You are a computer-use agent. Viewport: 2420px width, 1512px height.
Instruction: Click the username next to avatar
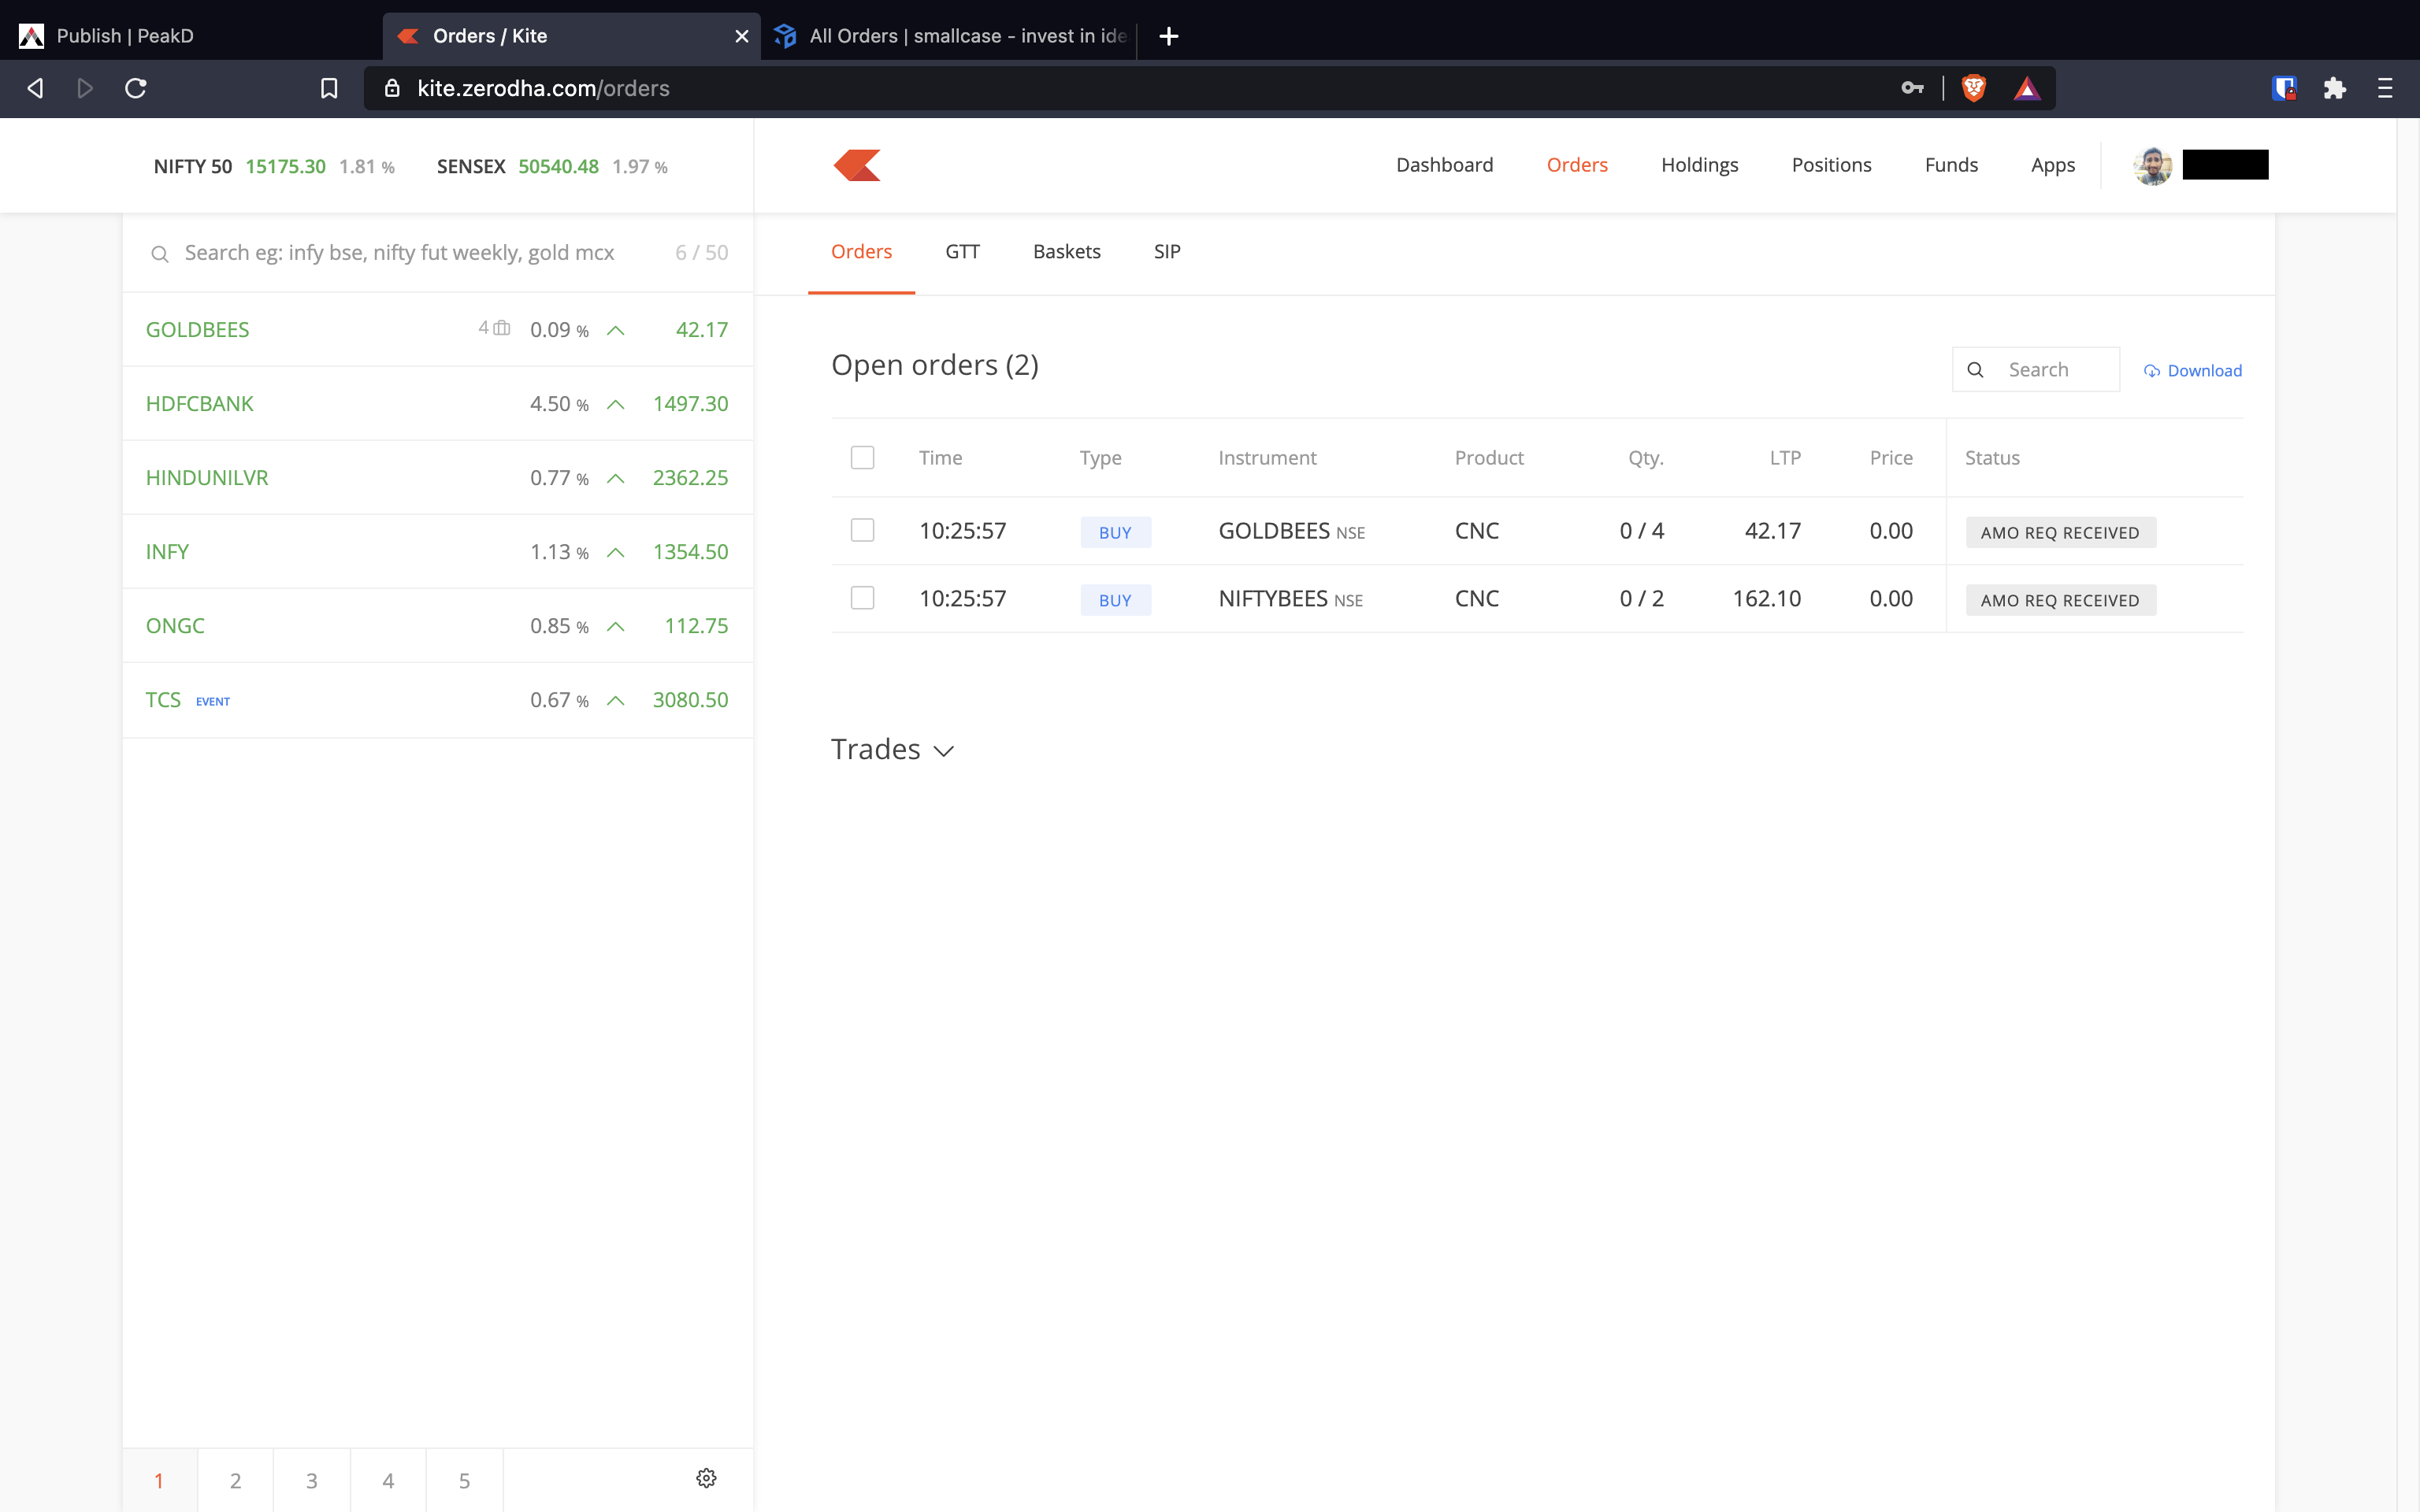(2225, 165)
